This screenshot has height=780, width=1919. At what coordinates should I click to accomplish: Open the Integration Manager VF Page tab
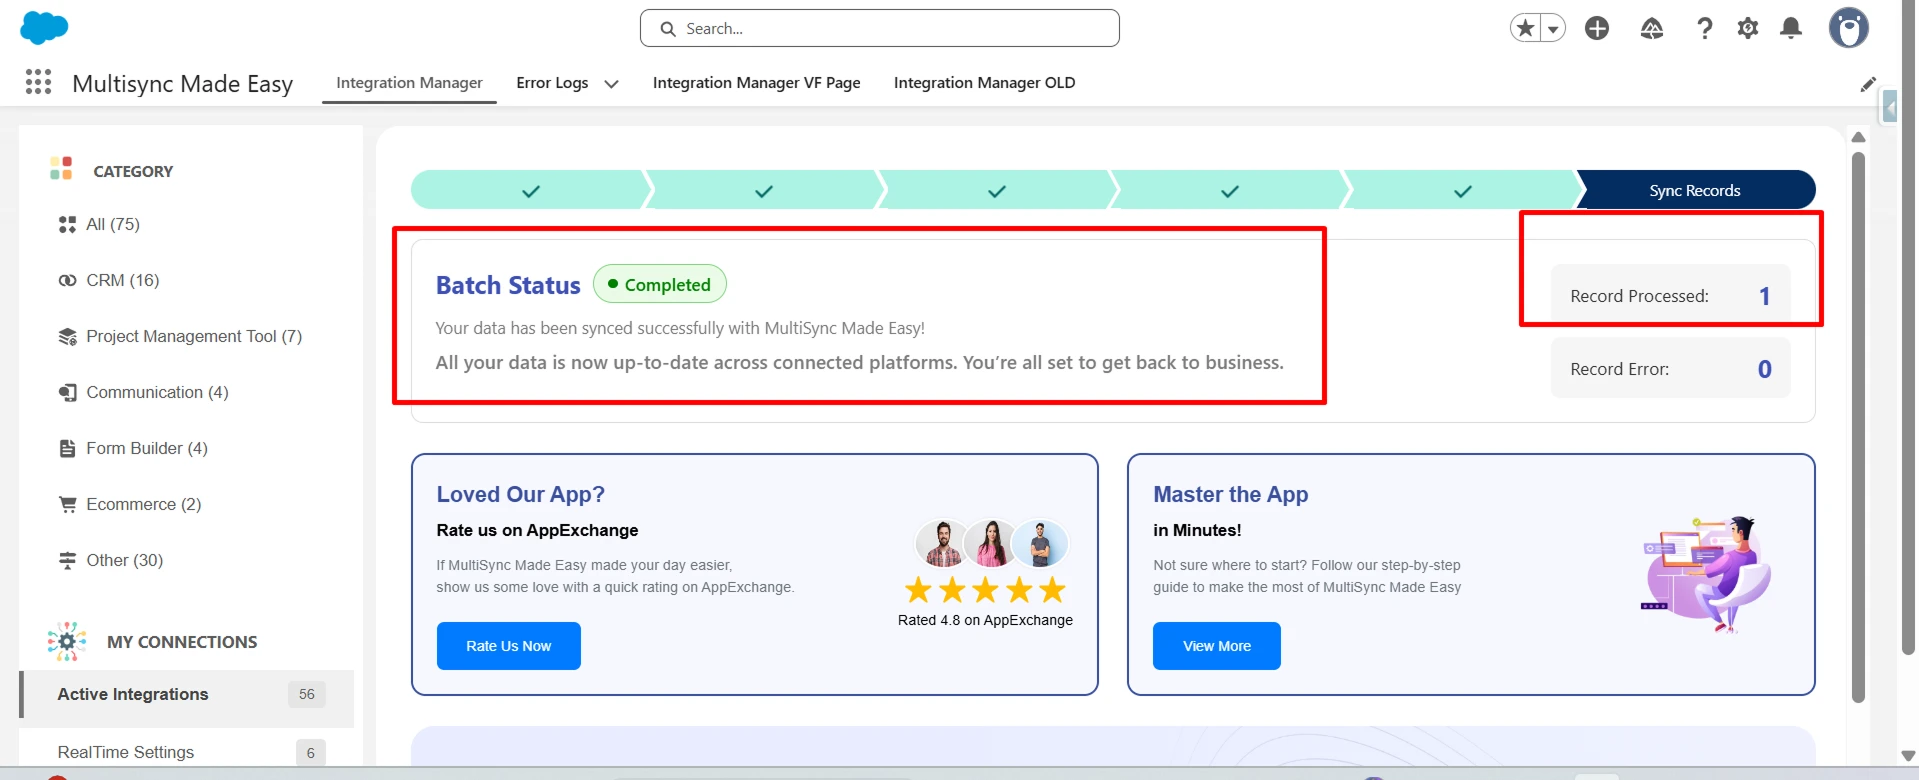click(x=757, y=83)
